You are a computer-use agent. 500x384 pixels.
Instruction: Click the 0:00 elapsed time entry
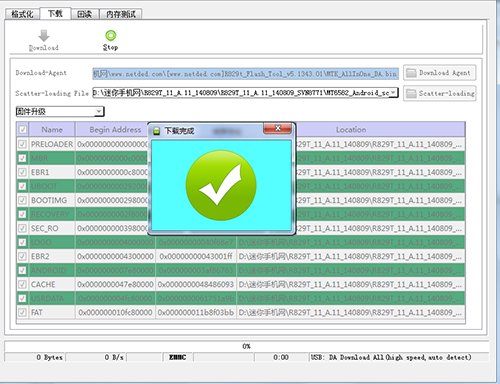pyautogui.click(x=281, y=357)
